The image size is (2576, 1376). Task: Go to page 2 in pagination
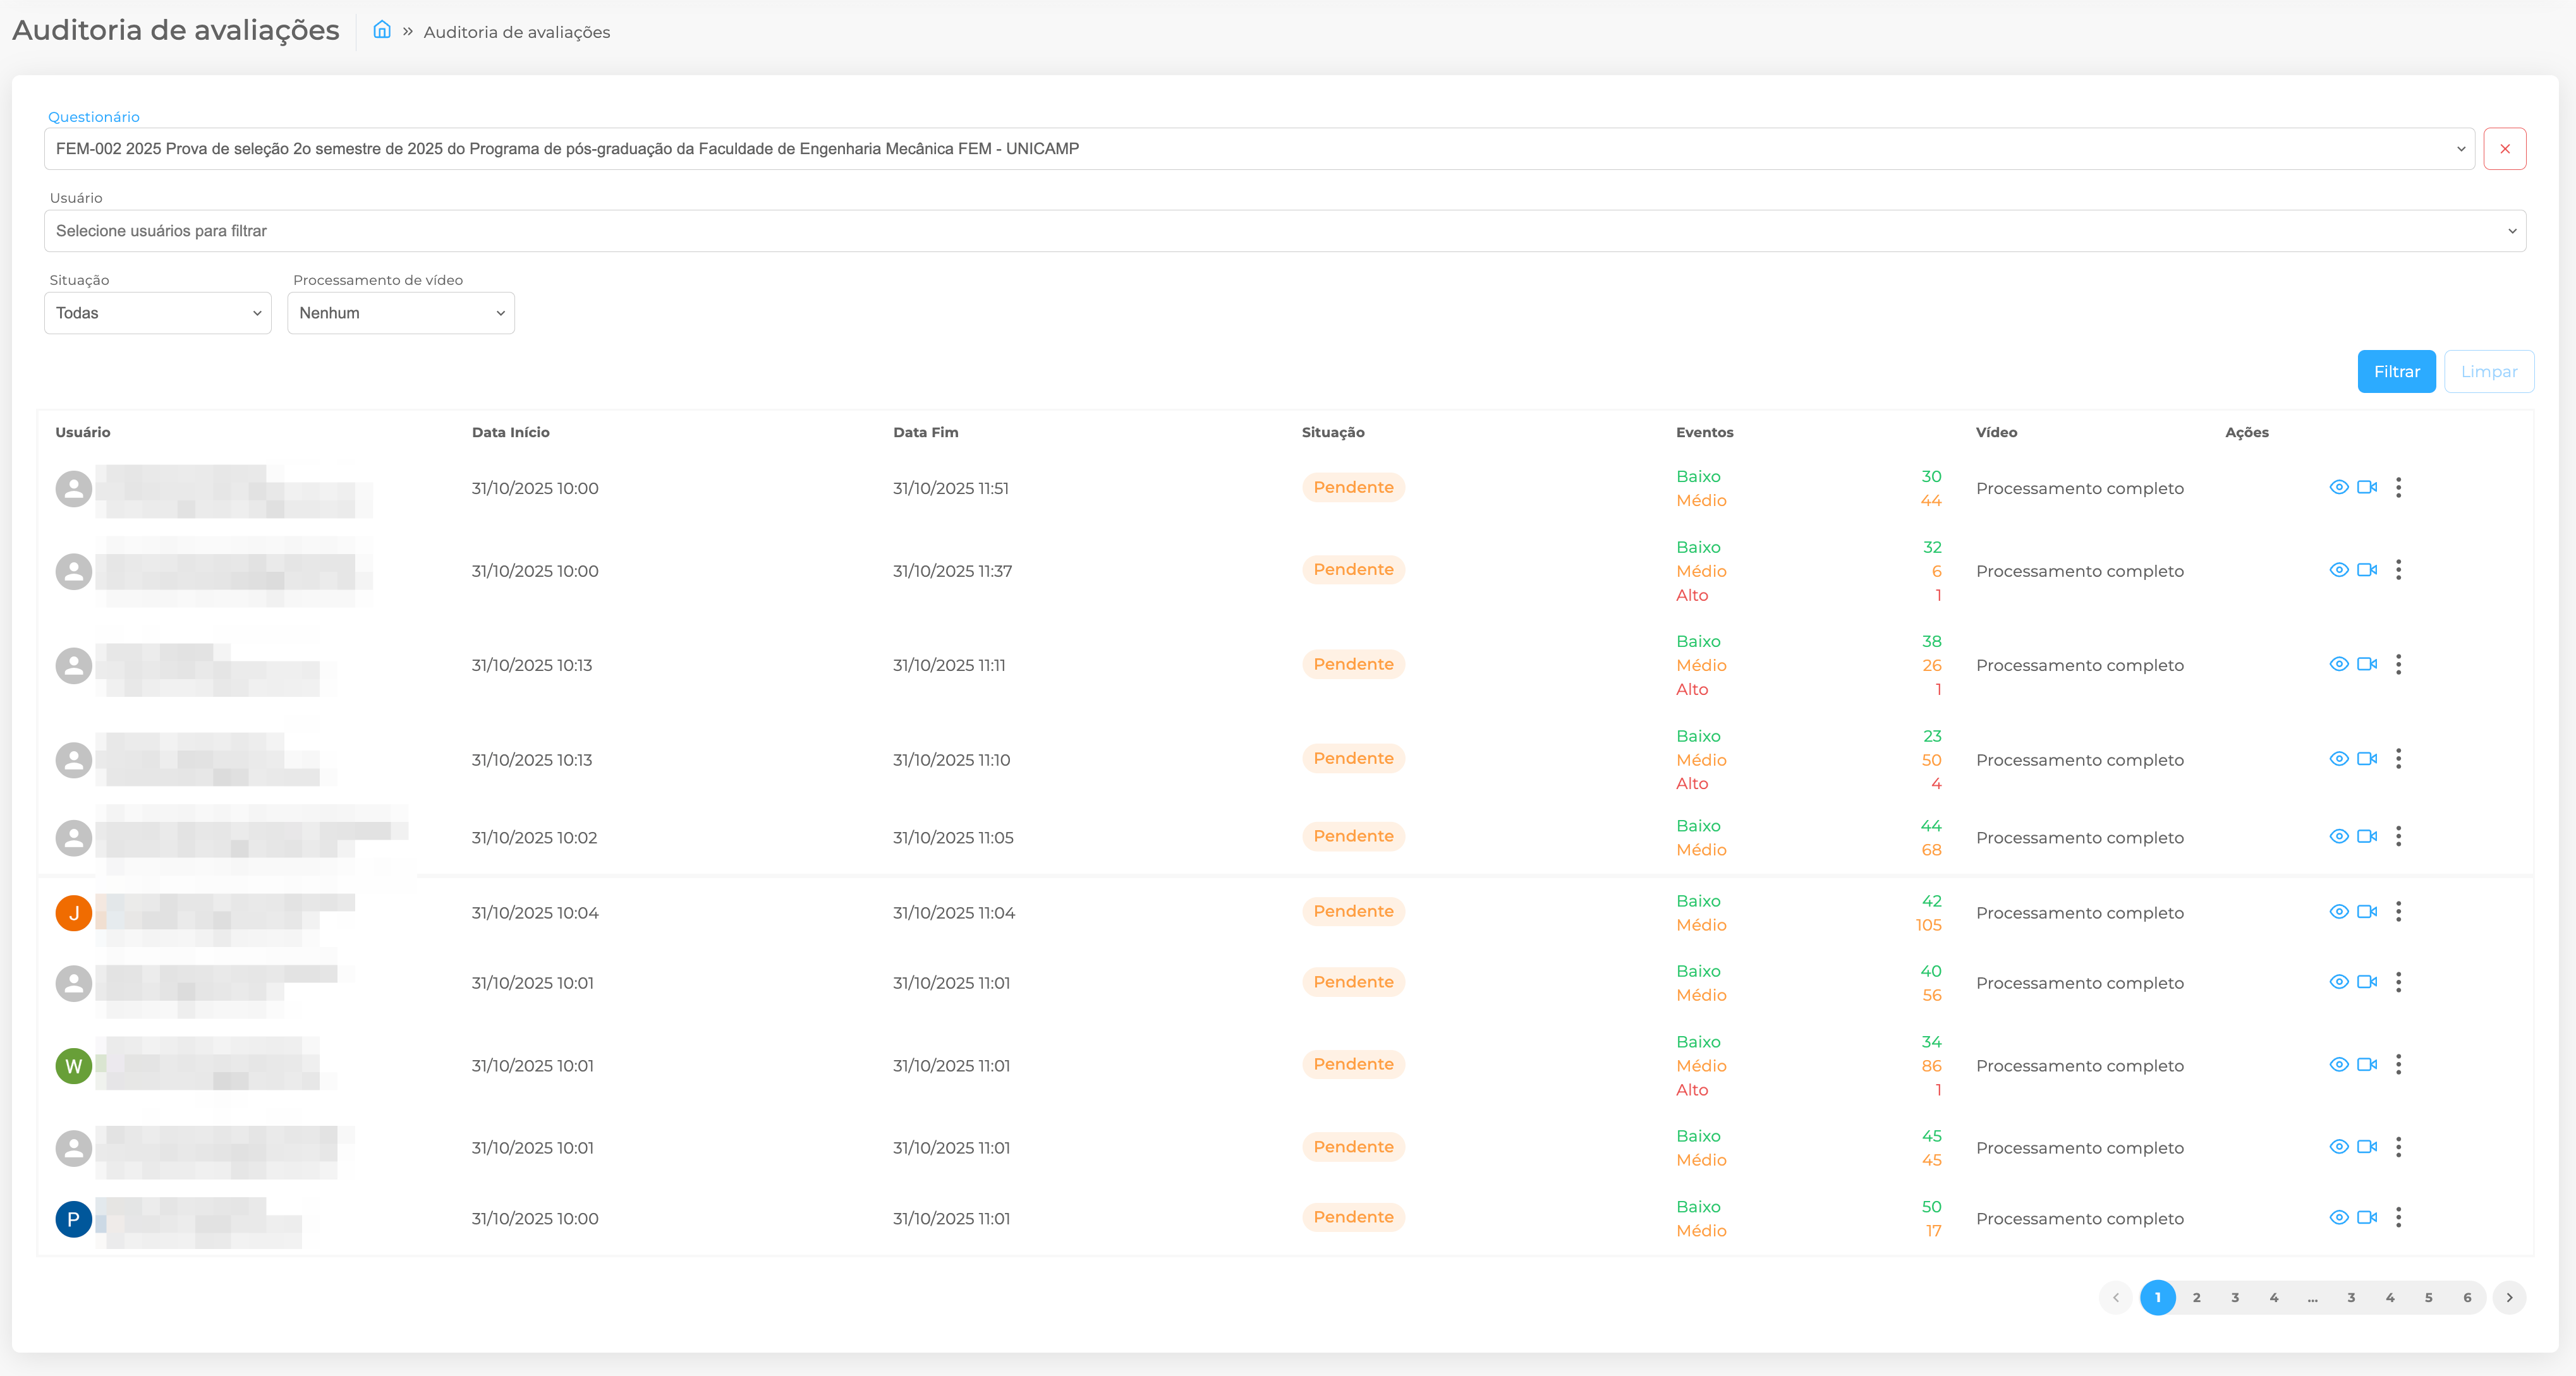2196,1298
